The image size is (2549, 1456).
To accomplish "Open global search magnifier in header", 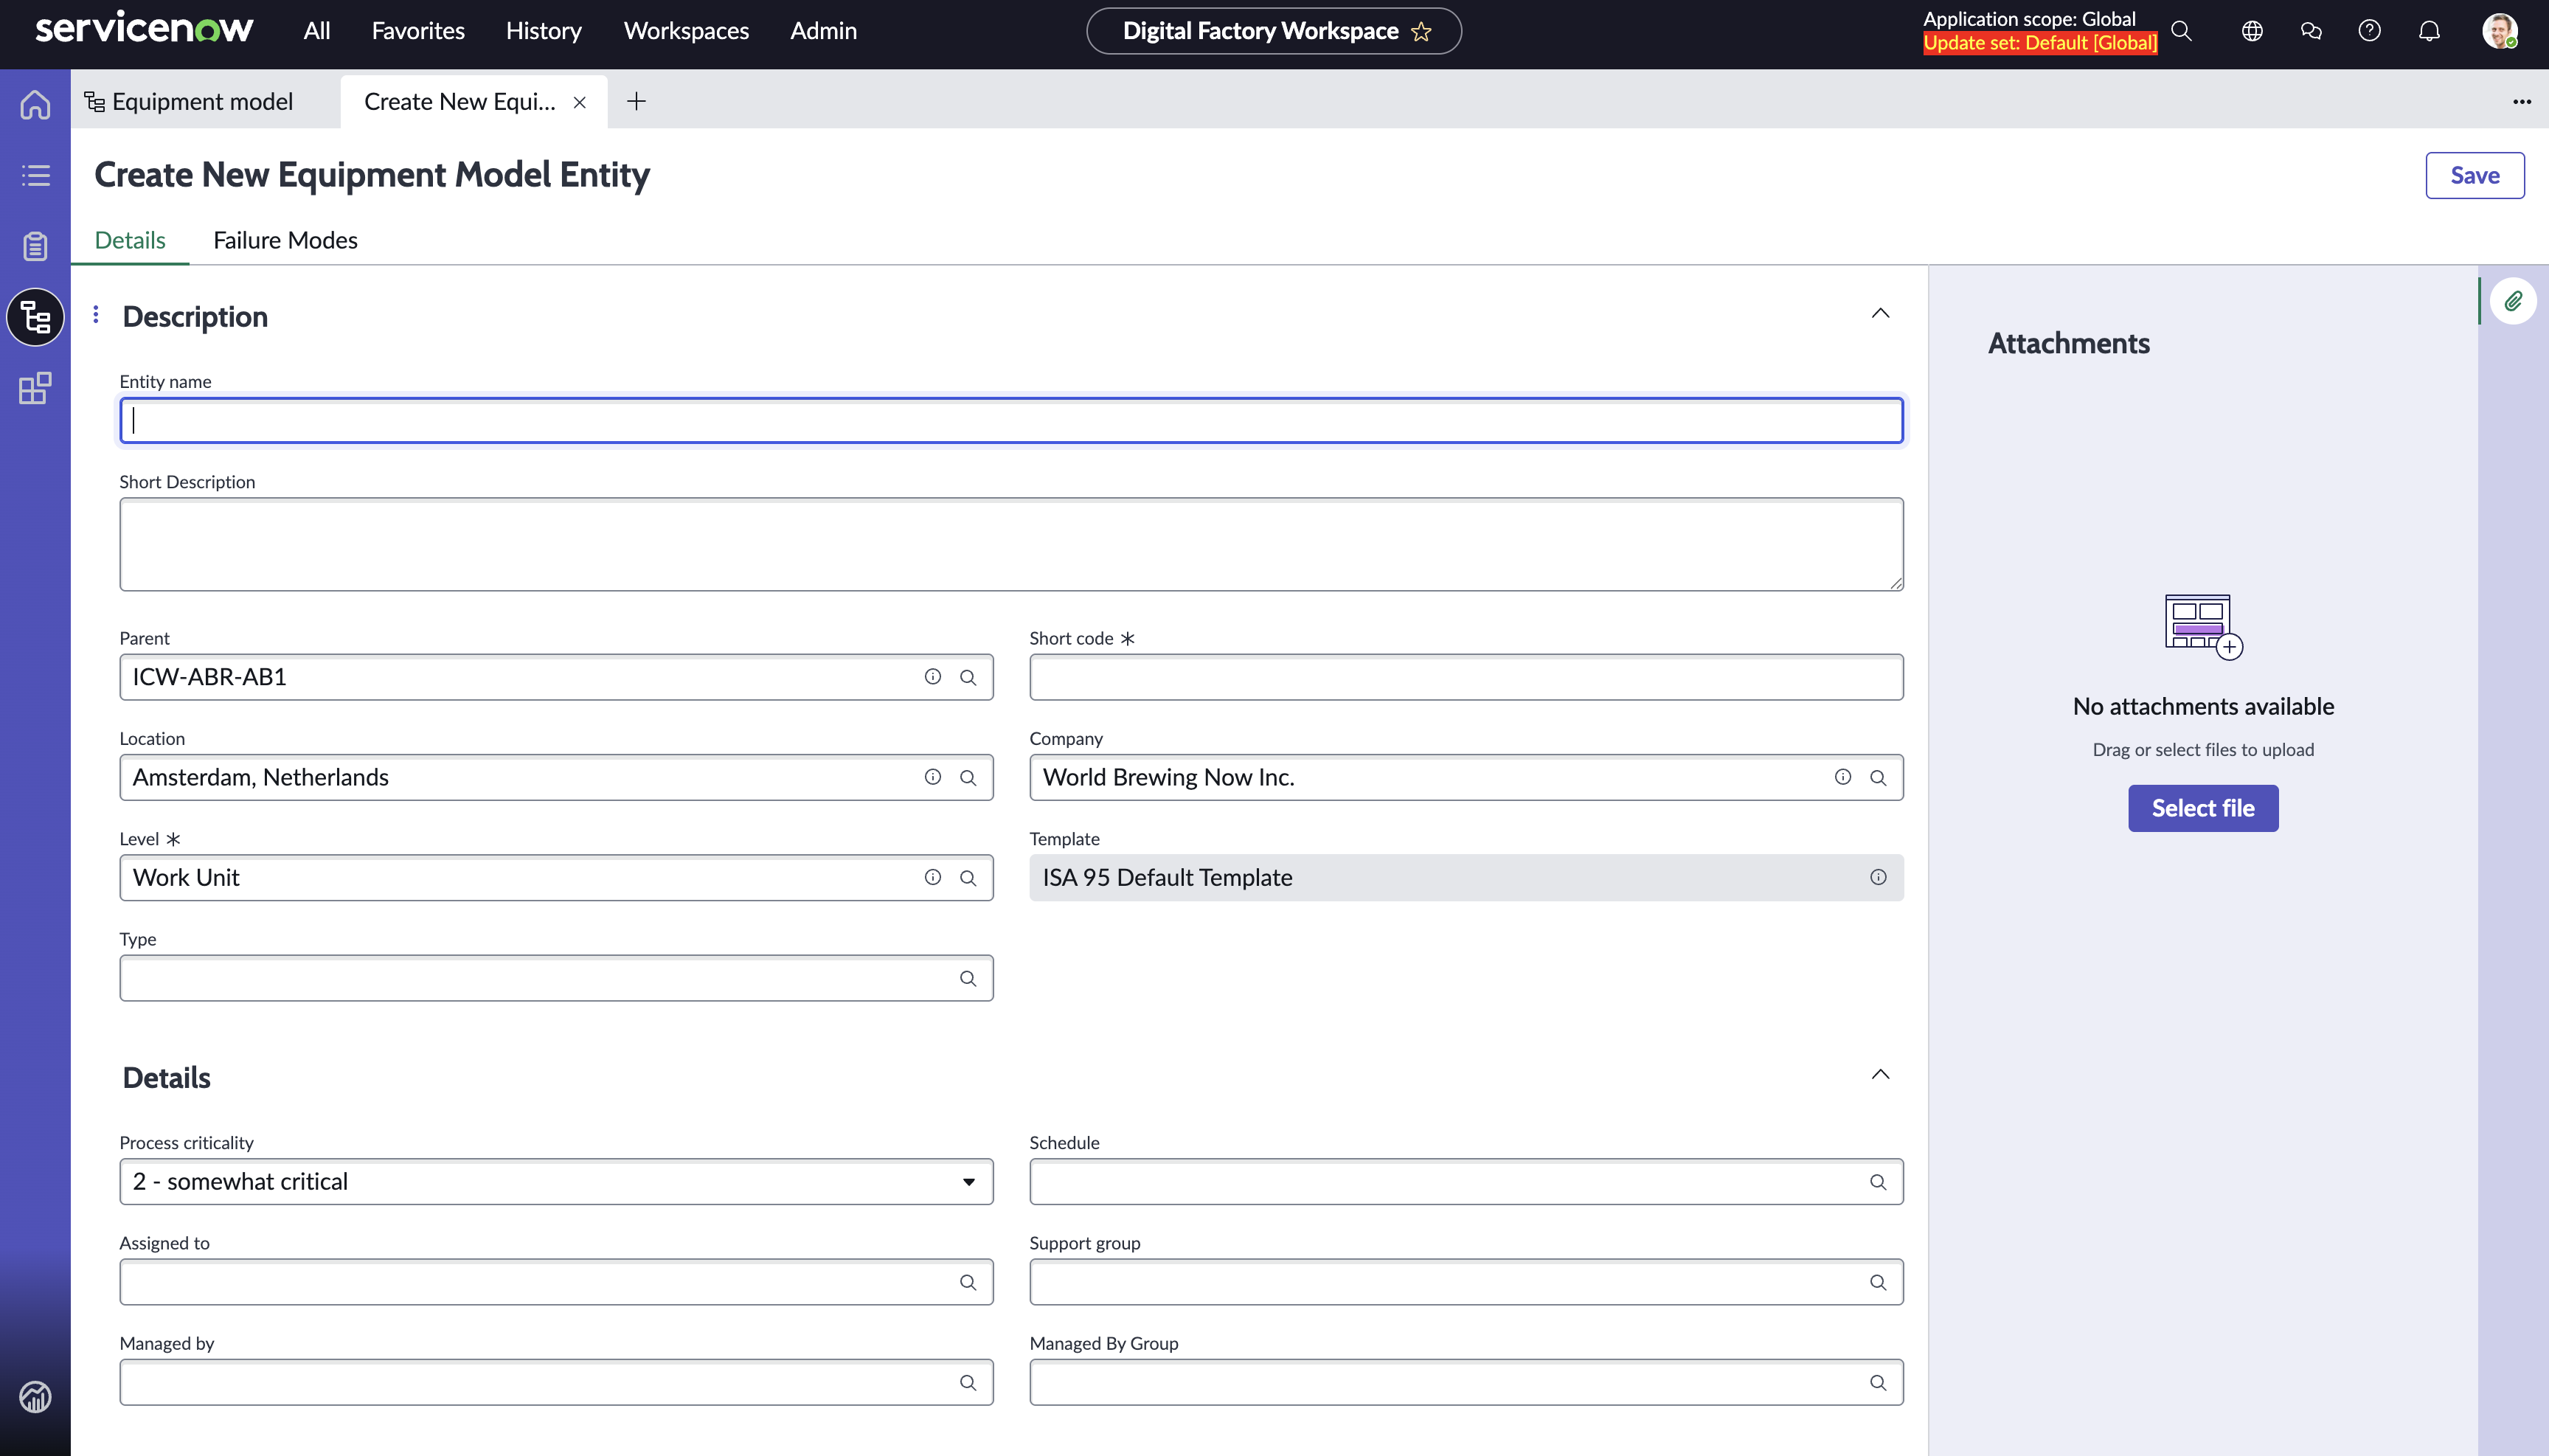I will pos(2181,31).
